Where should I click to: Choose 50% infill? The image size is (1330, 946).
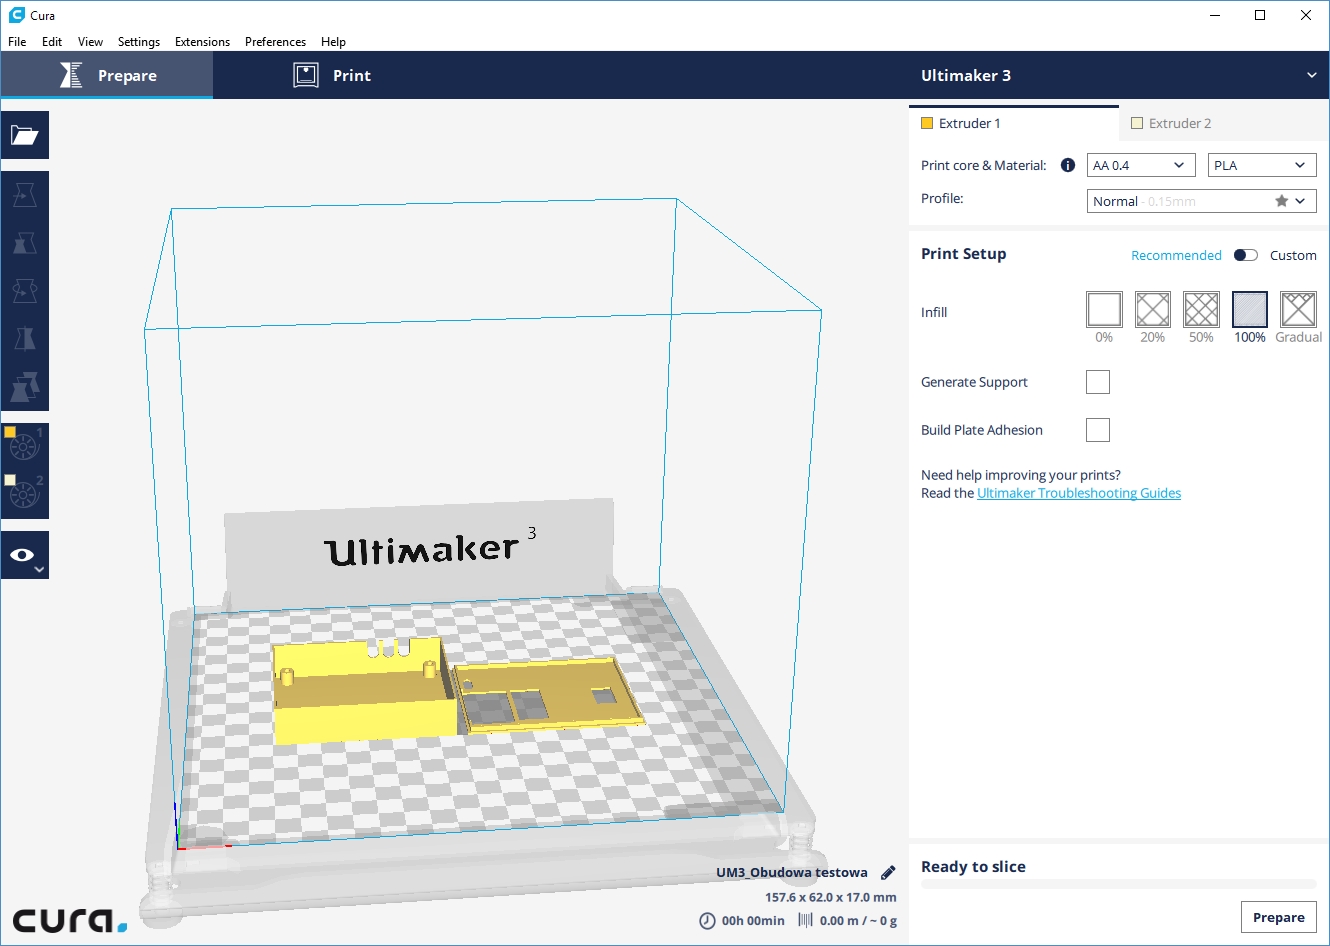(x=1201, y=310)
